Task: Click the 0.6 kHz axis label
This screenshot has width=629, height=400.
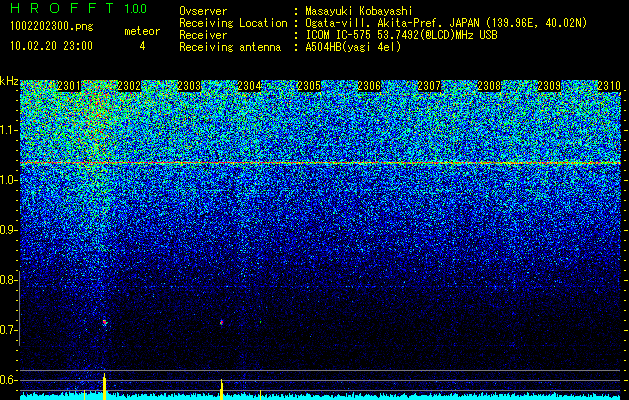Action: [x=8, y=380]
